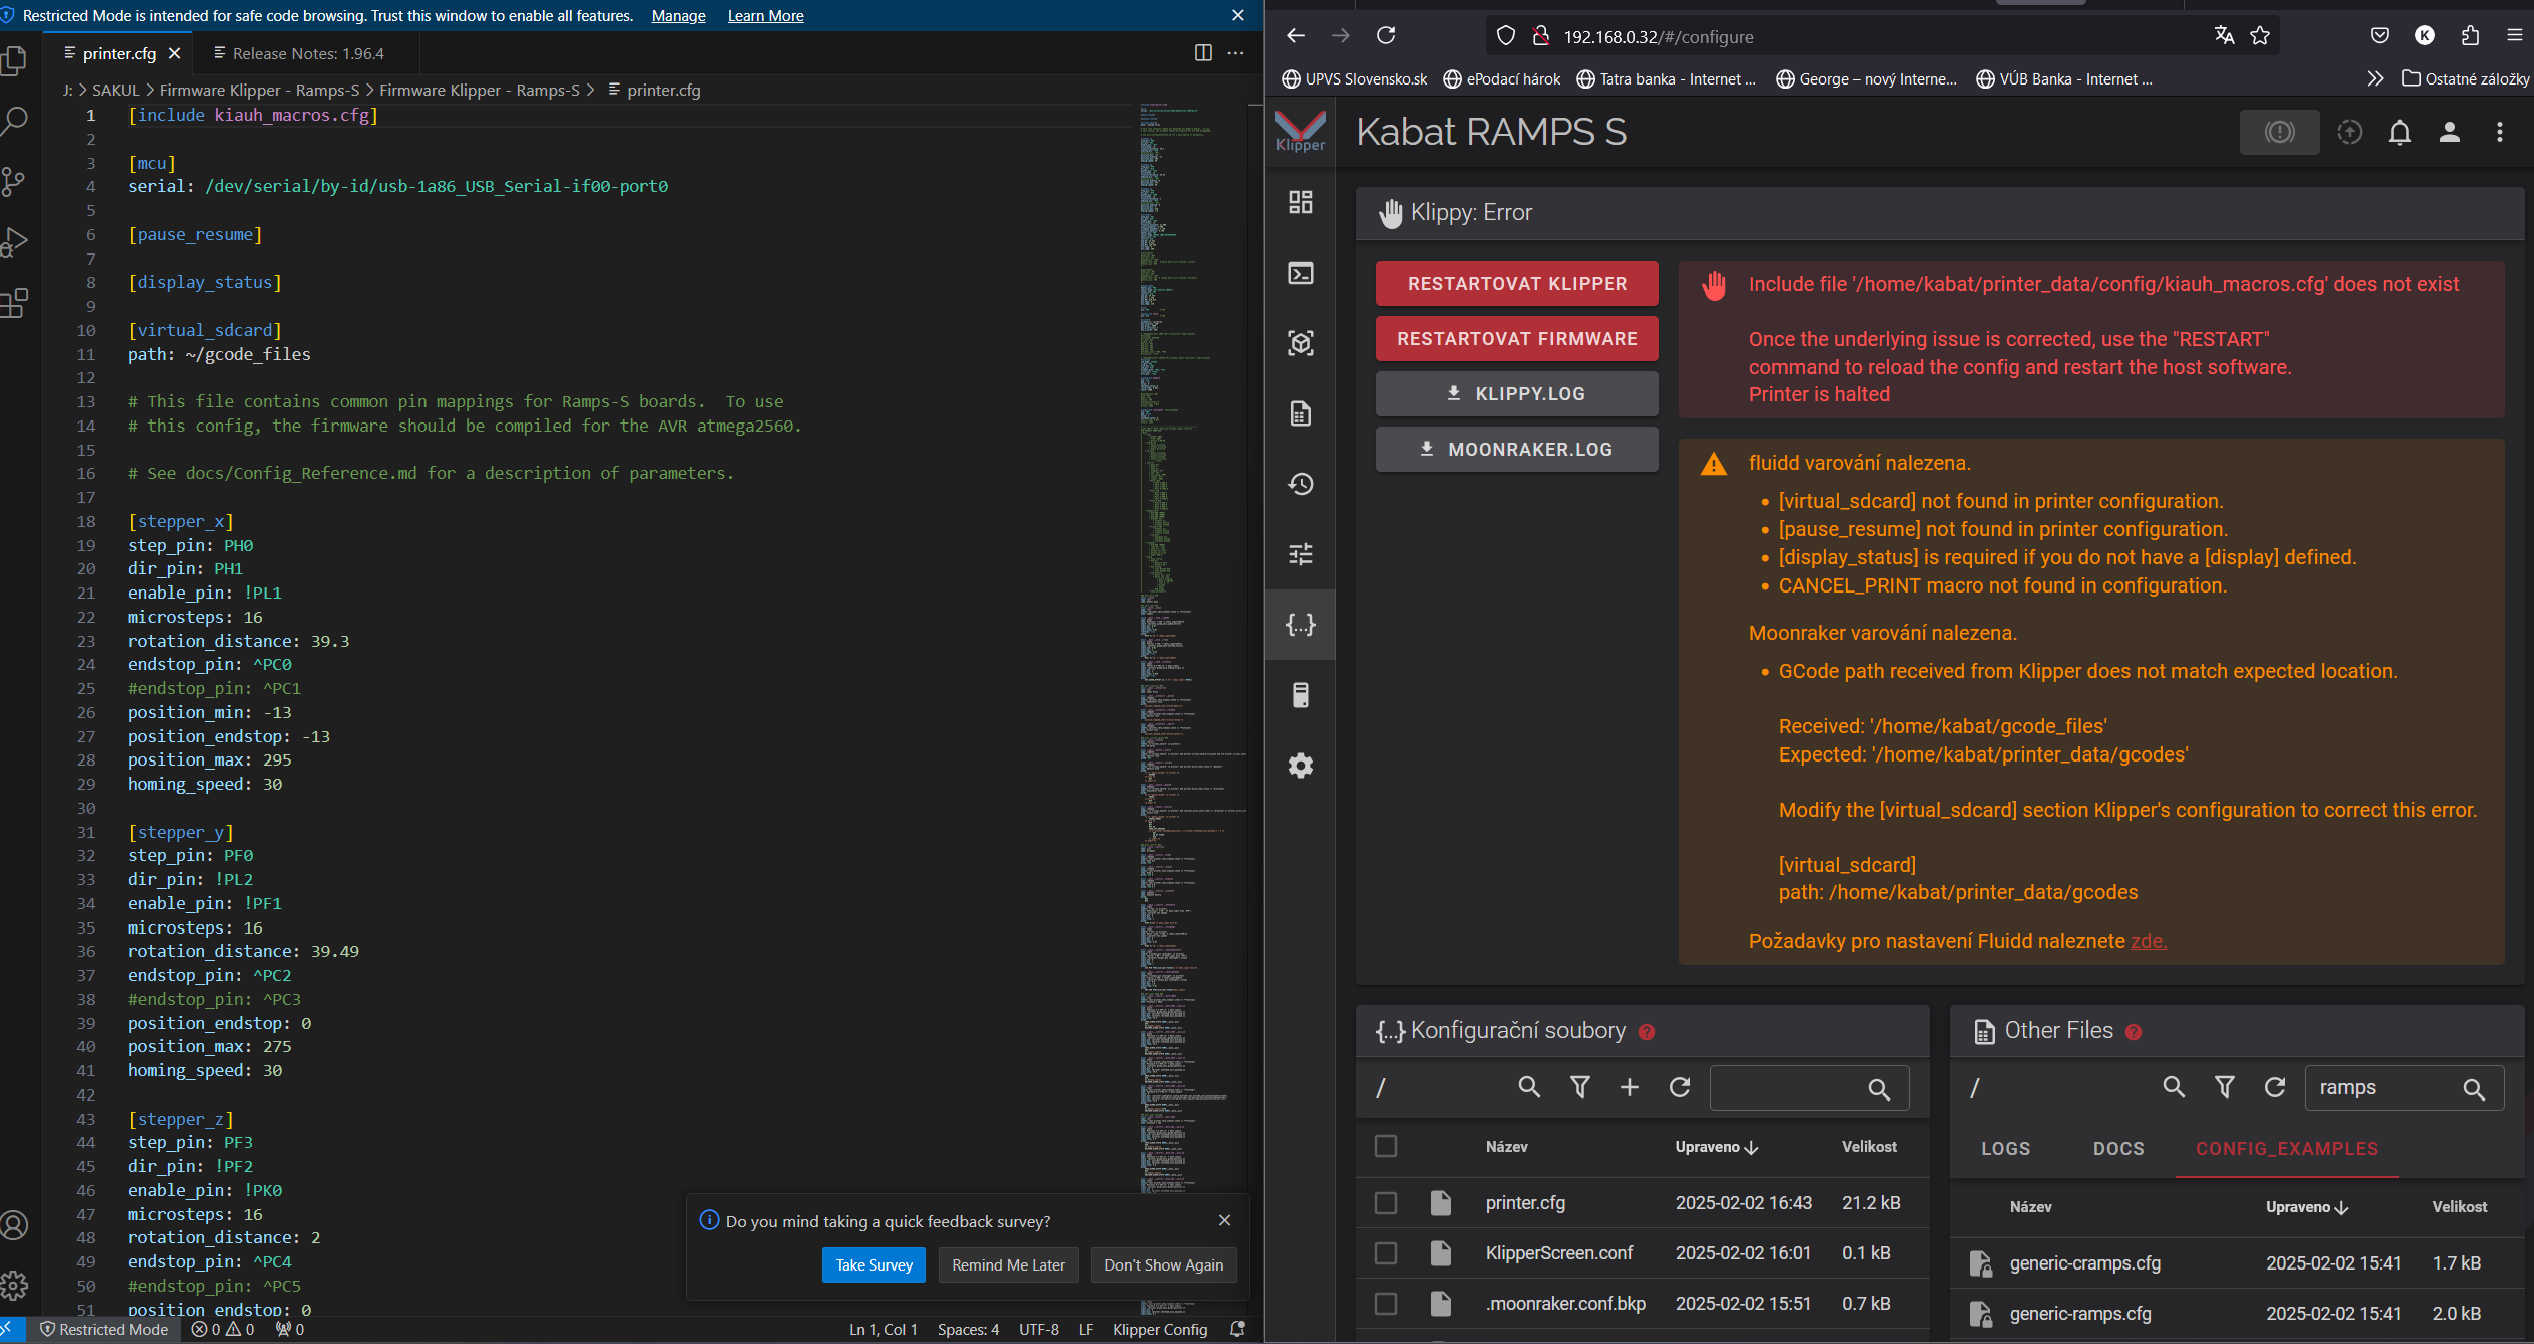Expand VS Code editor more actions menu
Image resolution: width=2534 pixels, height=1344 pixels.
click(1236, 53)
